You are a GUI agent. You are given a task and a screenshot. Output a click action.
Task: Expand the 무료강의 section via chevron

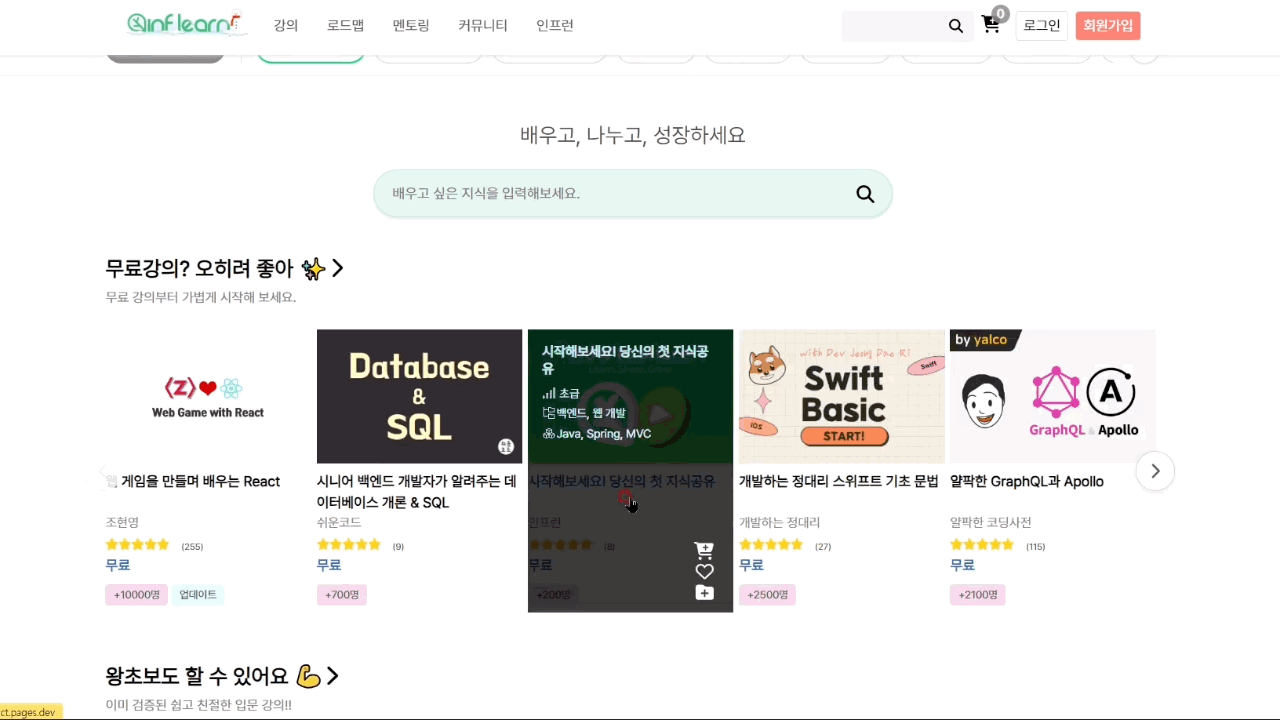[x=338, y=268]
